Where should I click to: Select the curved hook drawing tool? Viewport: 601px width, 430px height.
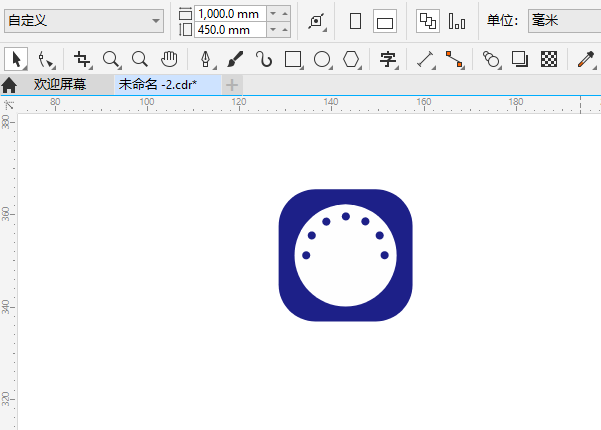point(264,59)
